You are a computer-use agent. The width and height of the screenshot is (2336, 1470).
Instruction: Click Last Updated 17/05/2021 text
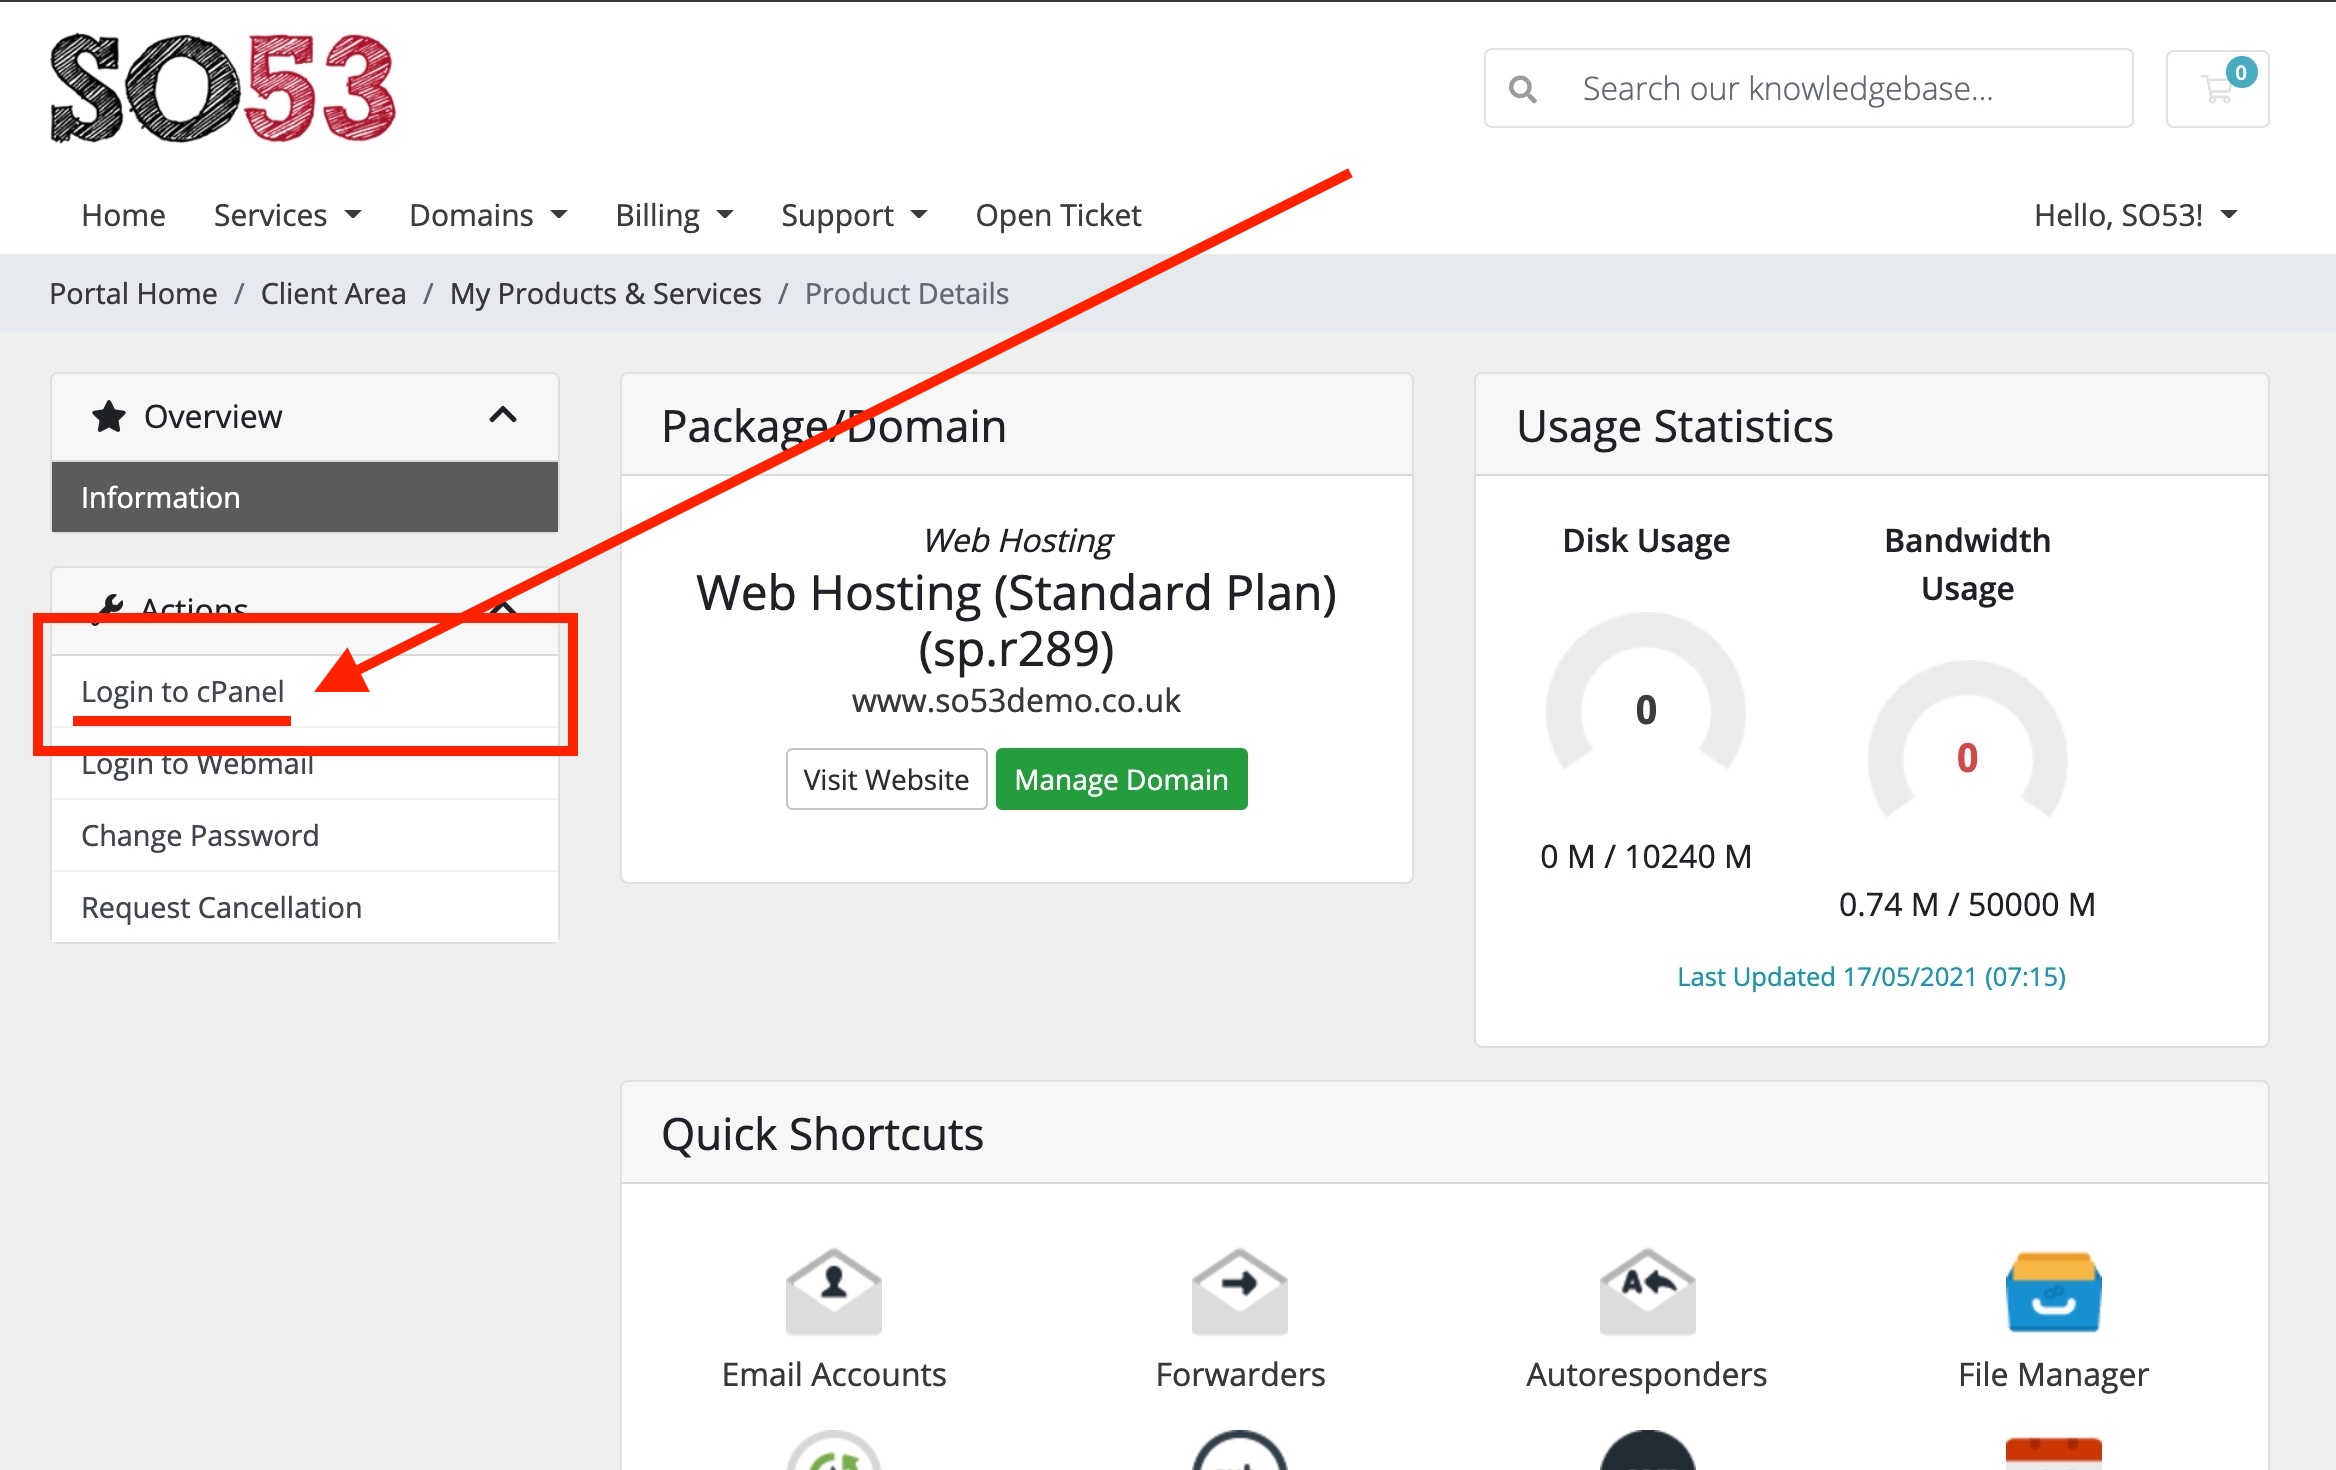click(1871, 976)
